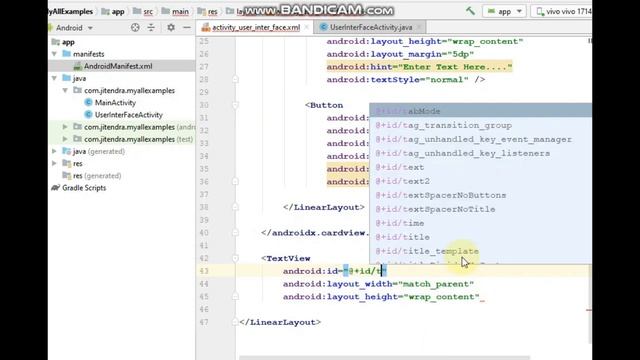The height and width of the screenshot is (360, 640).
Task: Expand the res folder
Action: point(54,163)
